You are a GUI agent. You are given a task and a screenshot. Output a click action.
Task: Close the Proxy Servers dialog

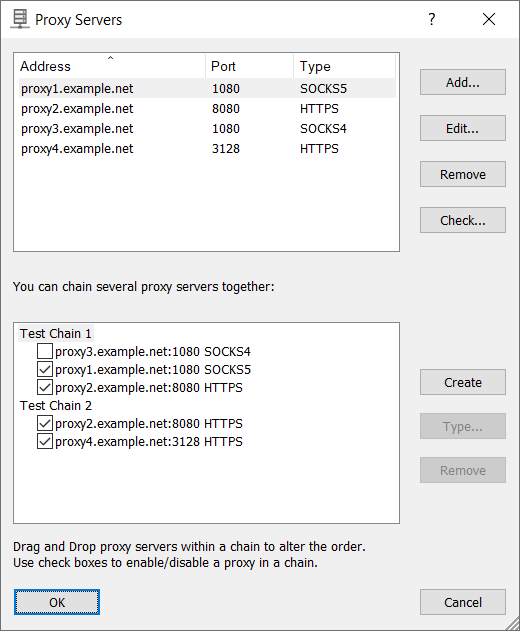click(x=489, y=19)
